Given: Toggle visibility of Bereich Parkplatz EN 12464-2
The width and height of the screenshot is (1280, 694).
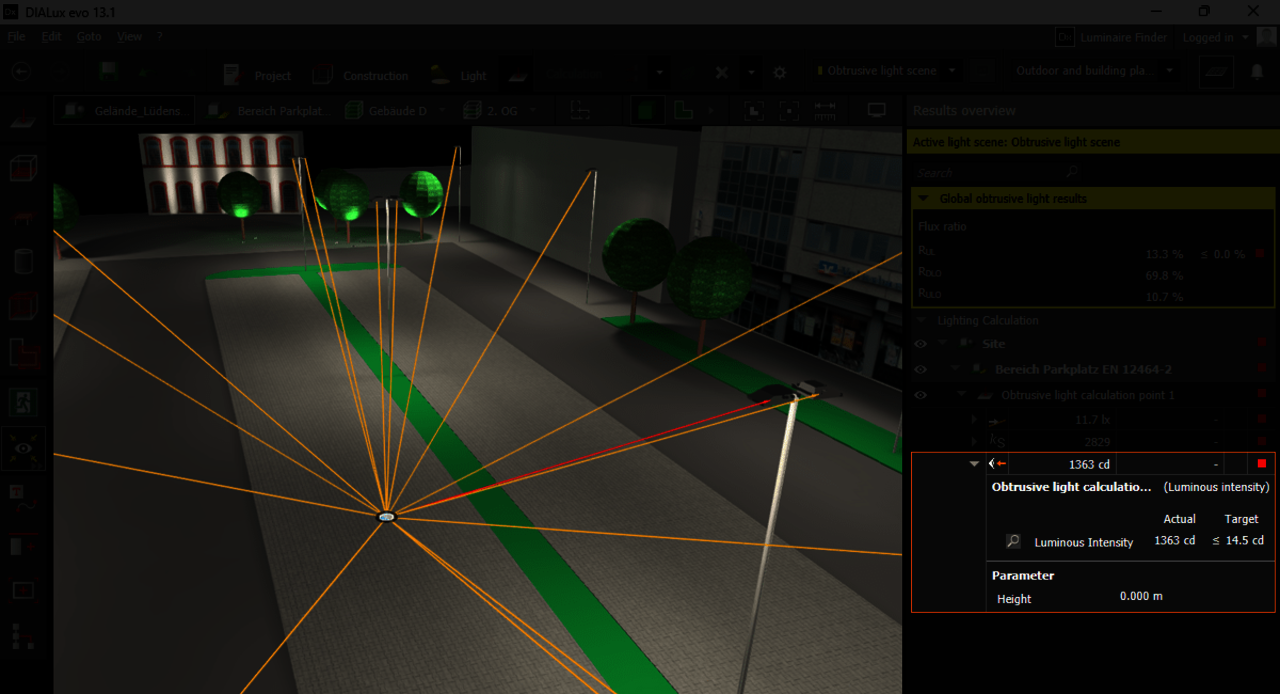Looking at the screenshot, I should coord(920,370).
